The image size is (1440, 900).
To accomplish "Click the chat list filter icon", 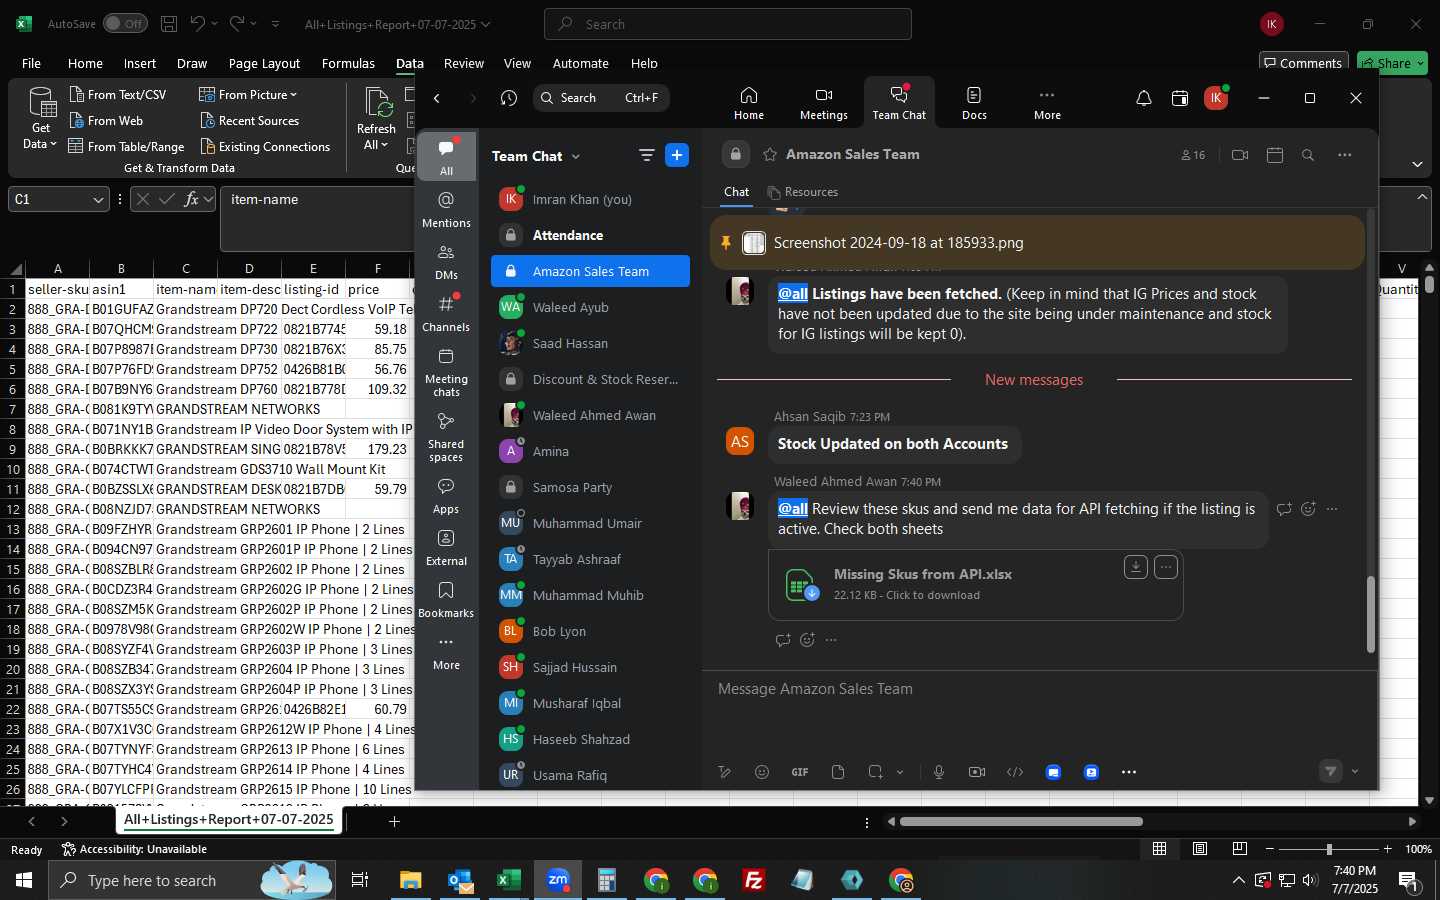I will click(647, 155).
